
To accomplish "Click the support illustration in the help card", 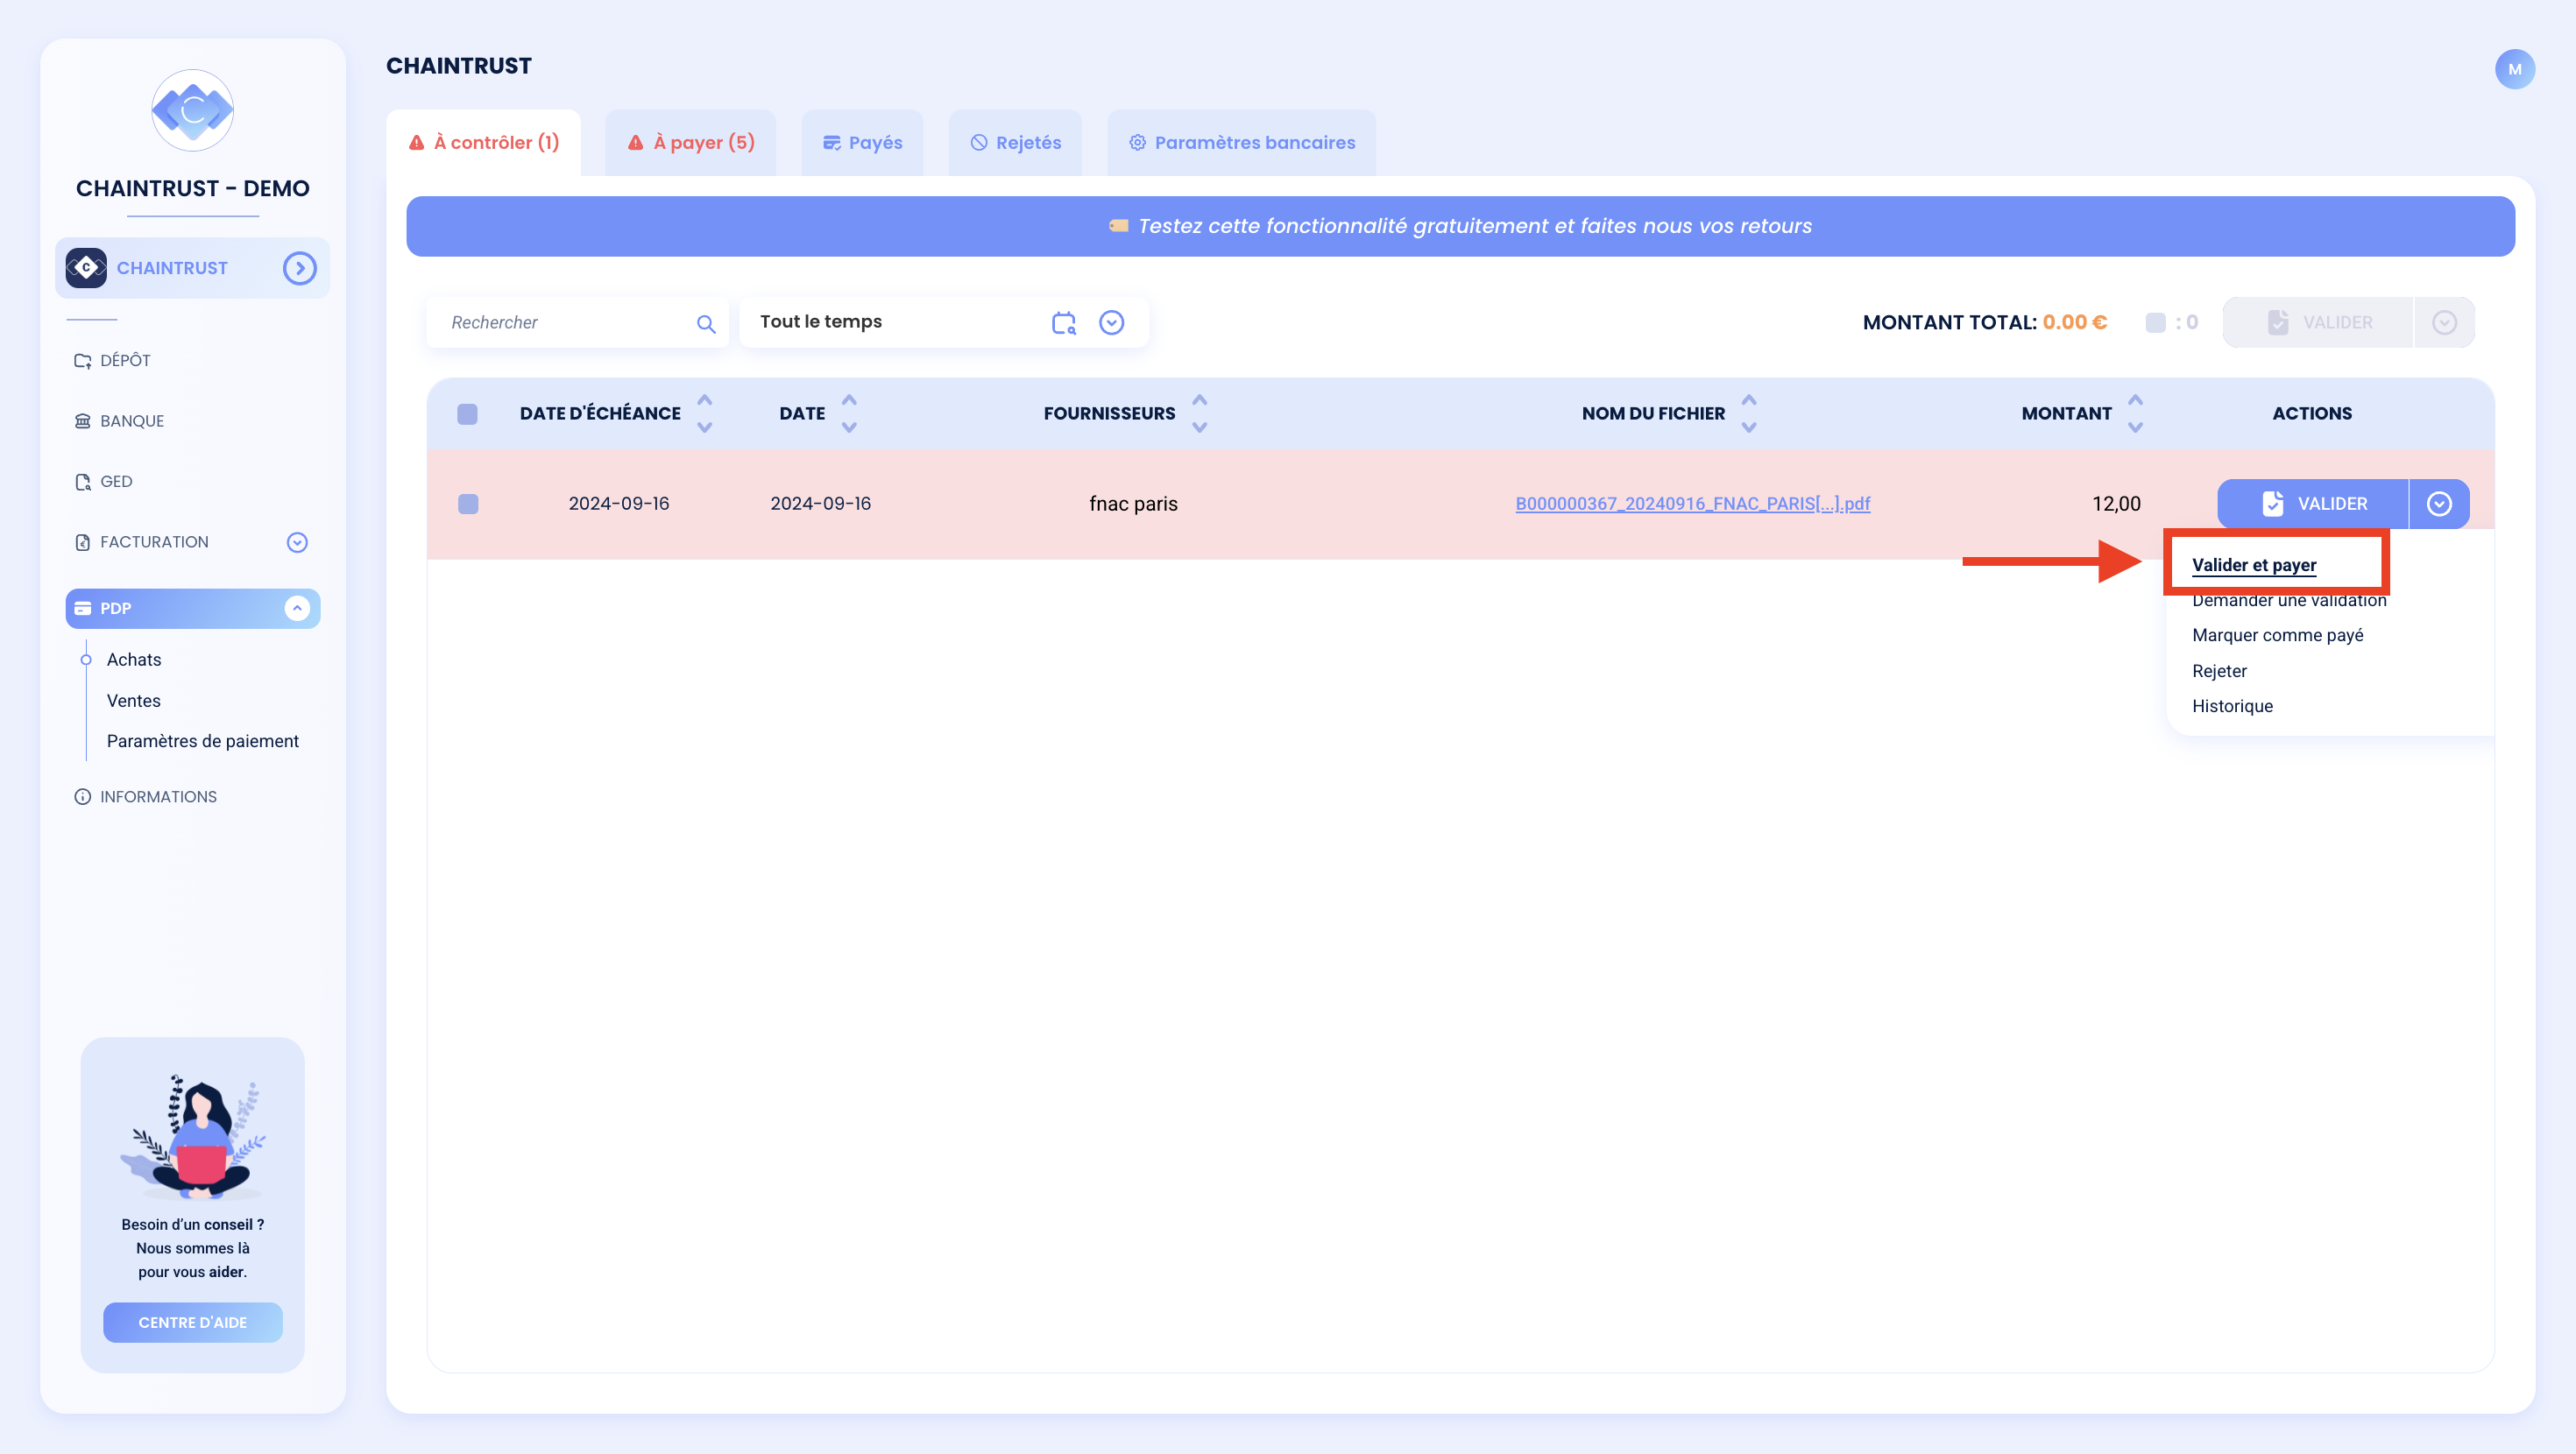I will pos(193,1137).
